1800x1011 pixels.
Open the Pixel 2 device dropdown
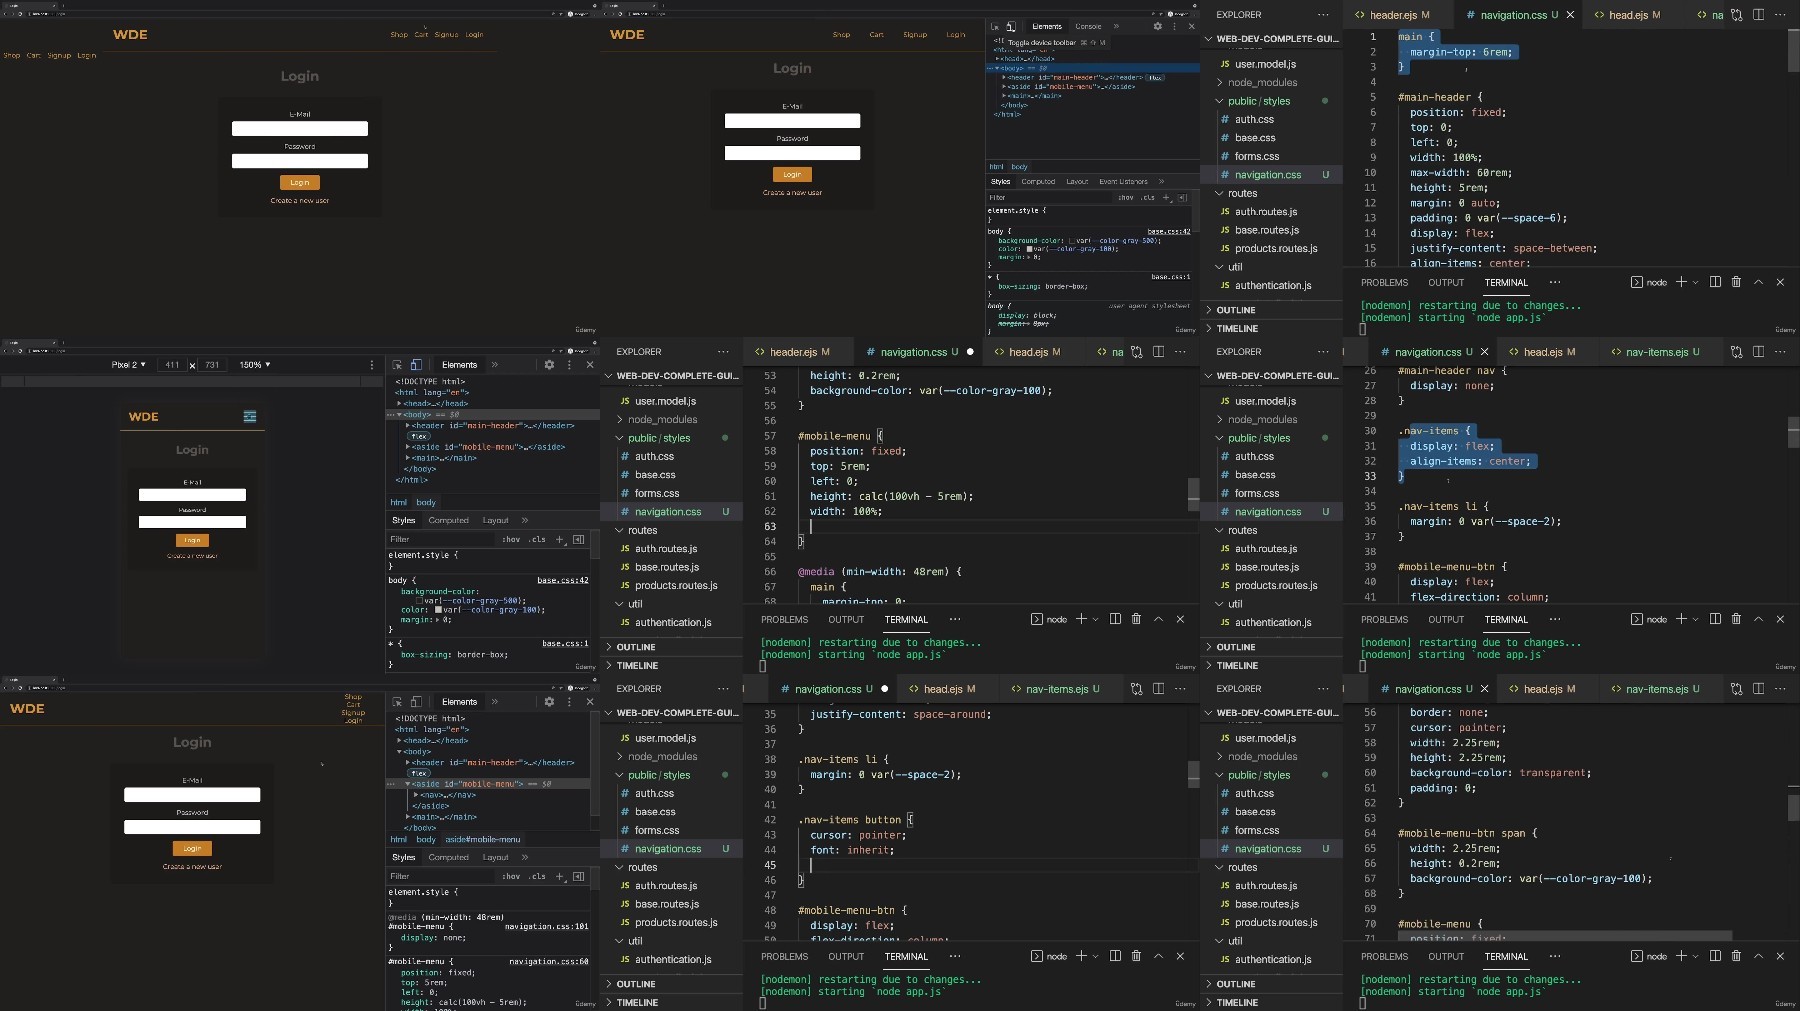pyautogui.click(x=129, y=365)
